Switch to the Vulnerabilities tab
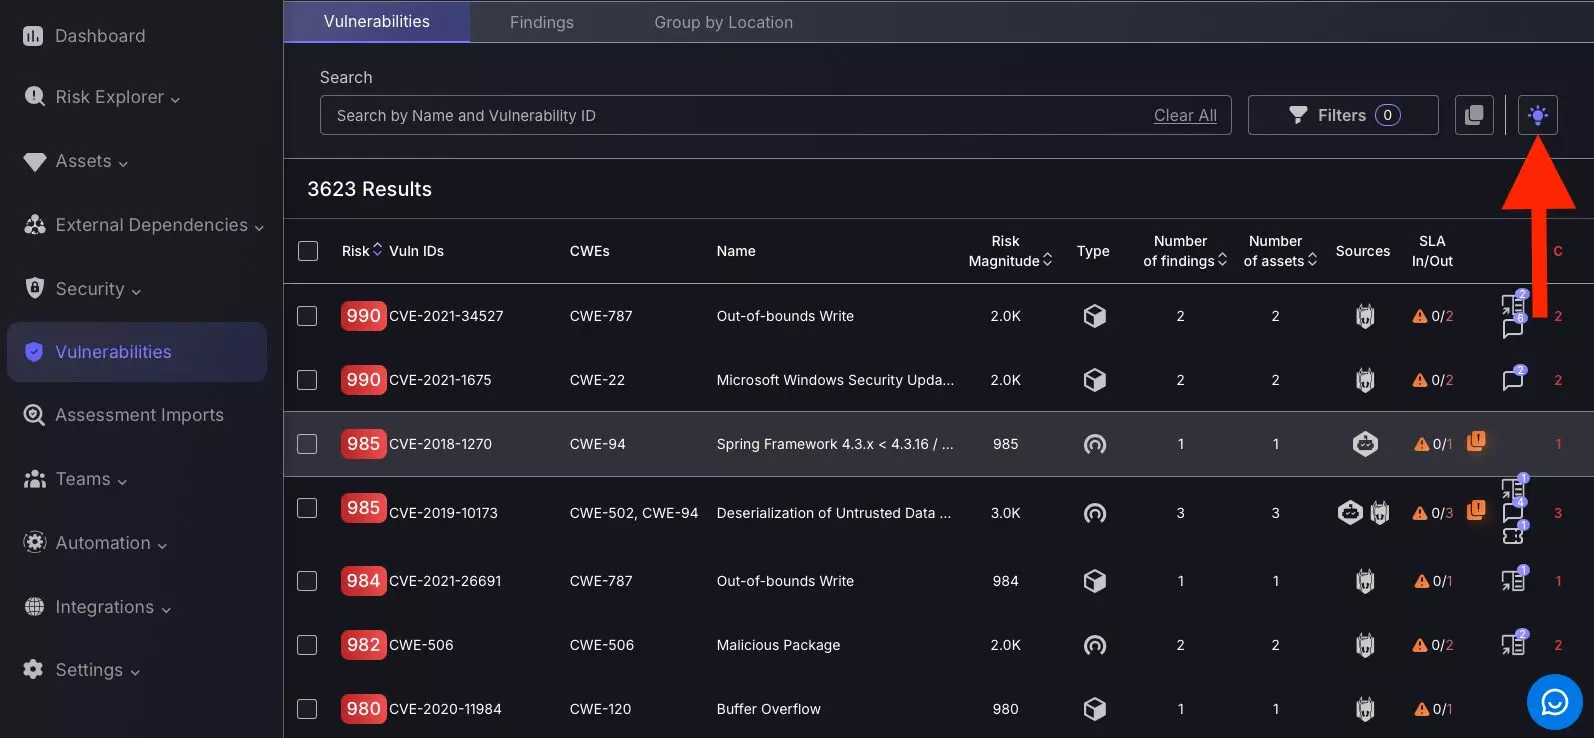This screenshot has width=1594, height=738. coord(377,21)
